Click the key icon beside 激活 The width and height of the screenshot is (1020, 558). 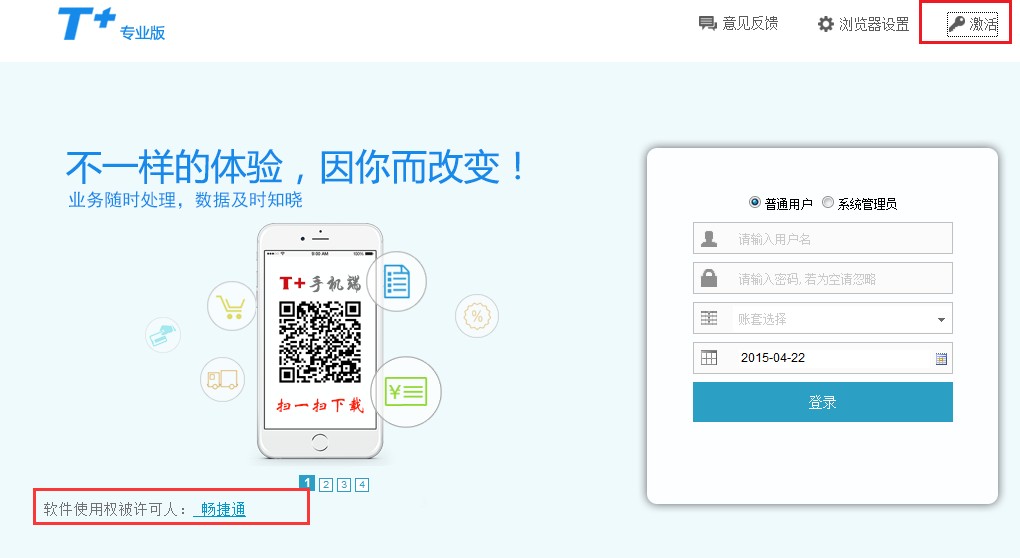tap(956, 24)
